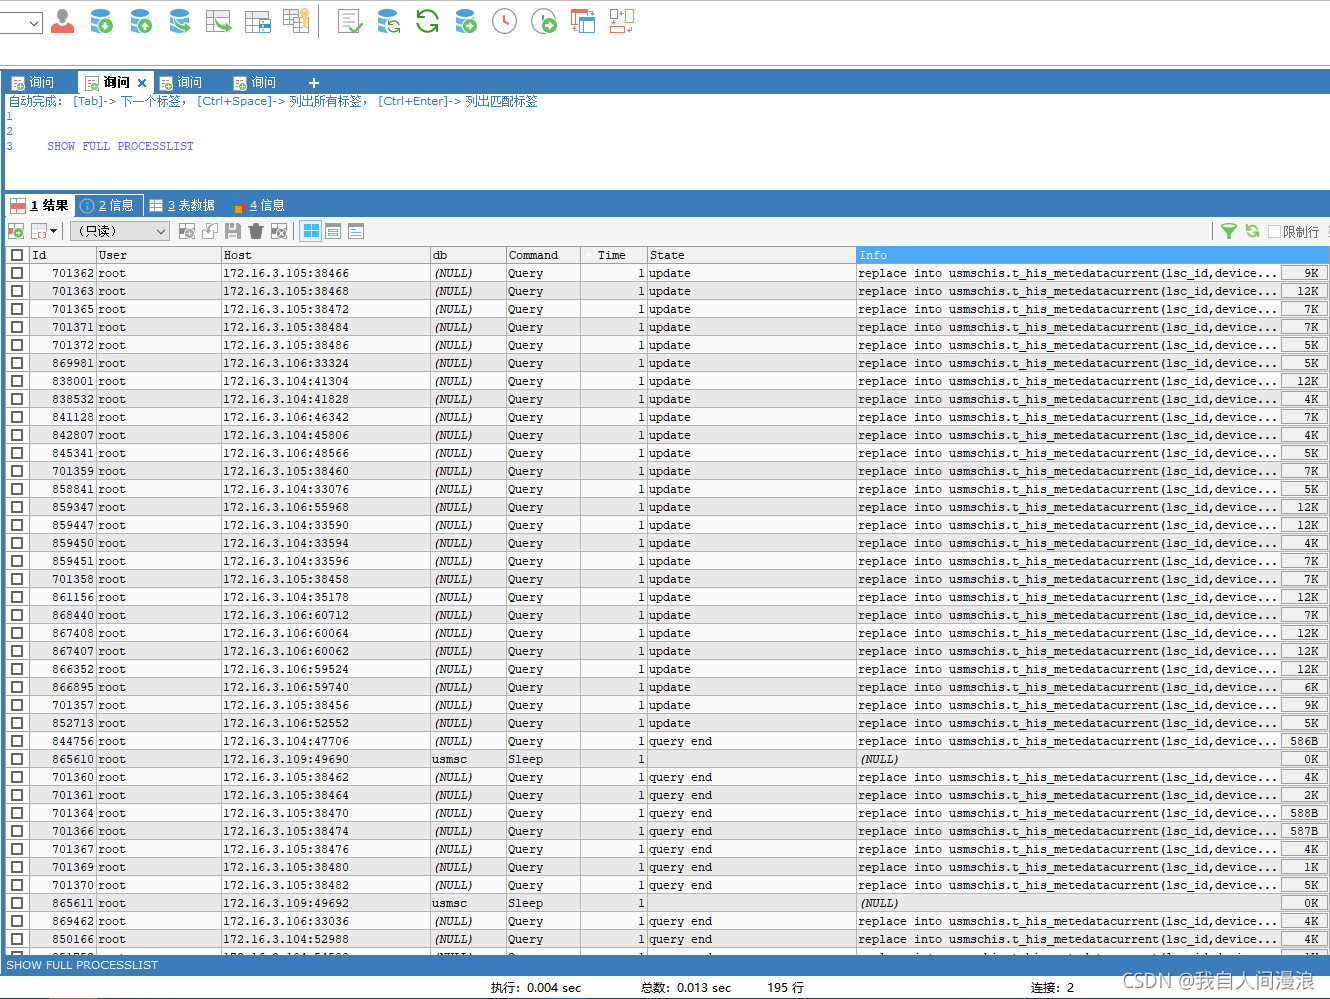Sort by the Host column header
This screenshot has height=999, width=1330.
[x=325, y=255]
